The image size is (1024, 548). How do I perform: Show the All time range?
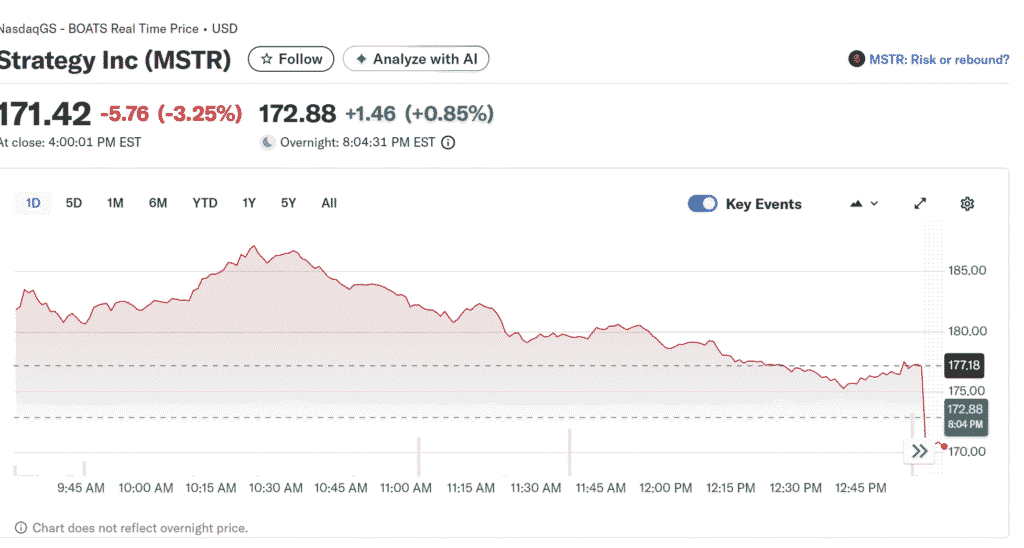tap(329, 203)
